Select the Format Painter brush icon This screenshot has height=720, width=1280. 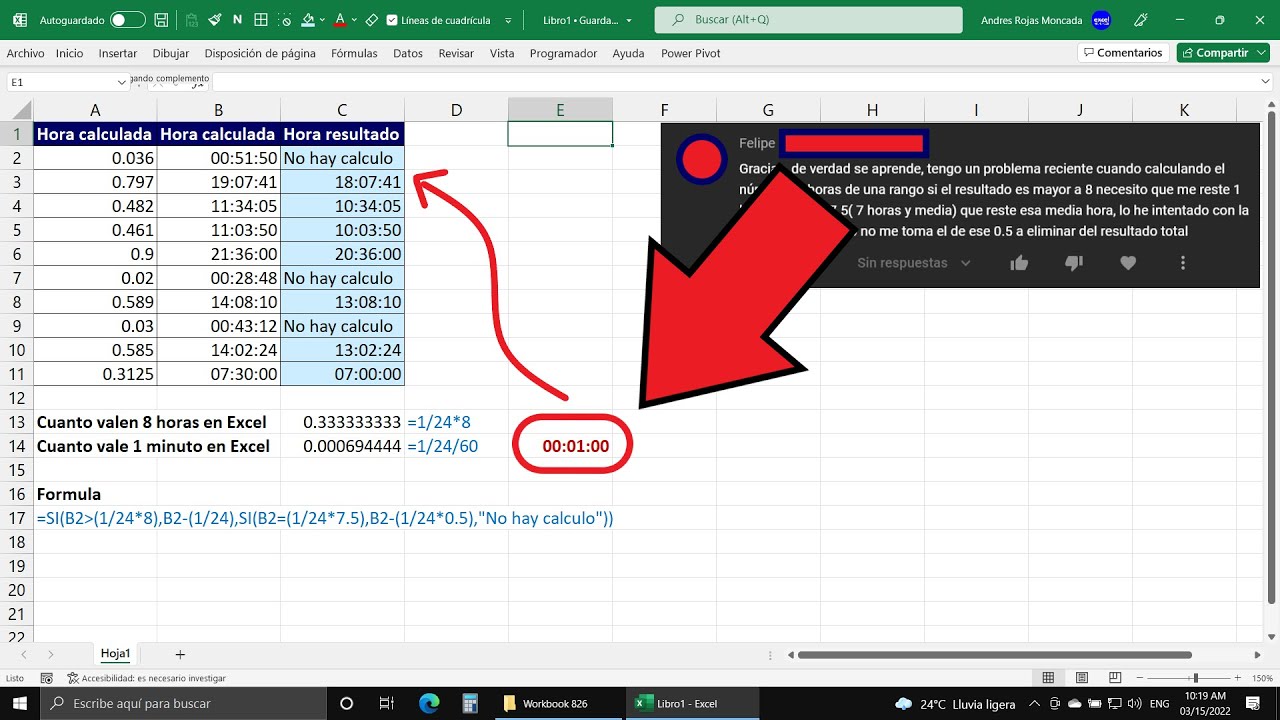213,20
